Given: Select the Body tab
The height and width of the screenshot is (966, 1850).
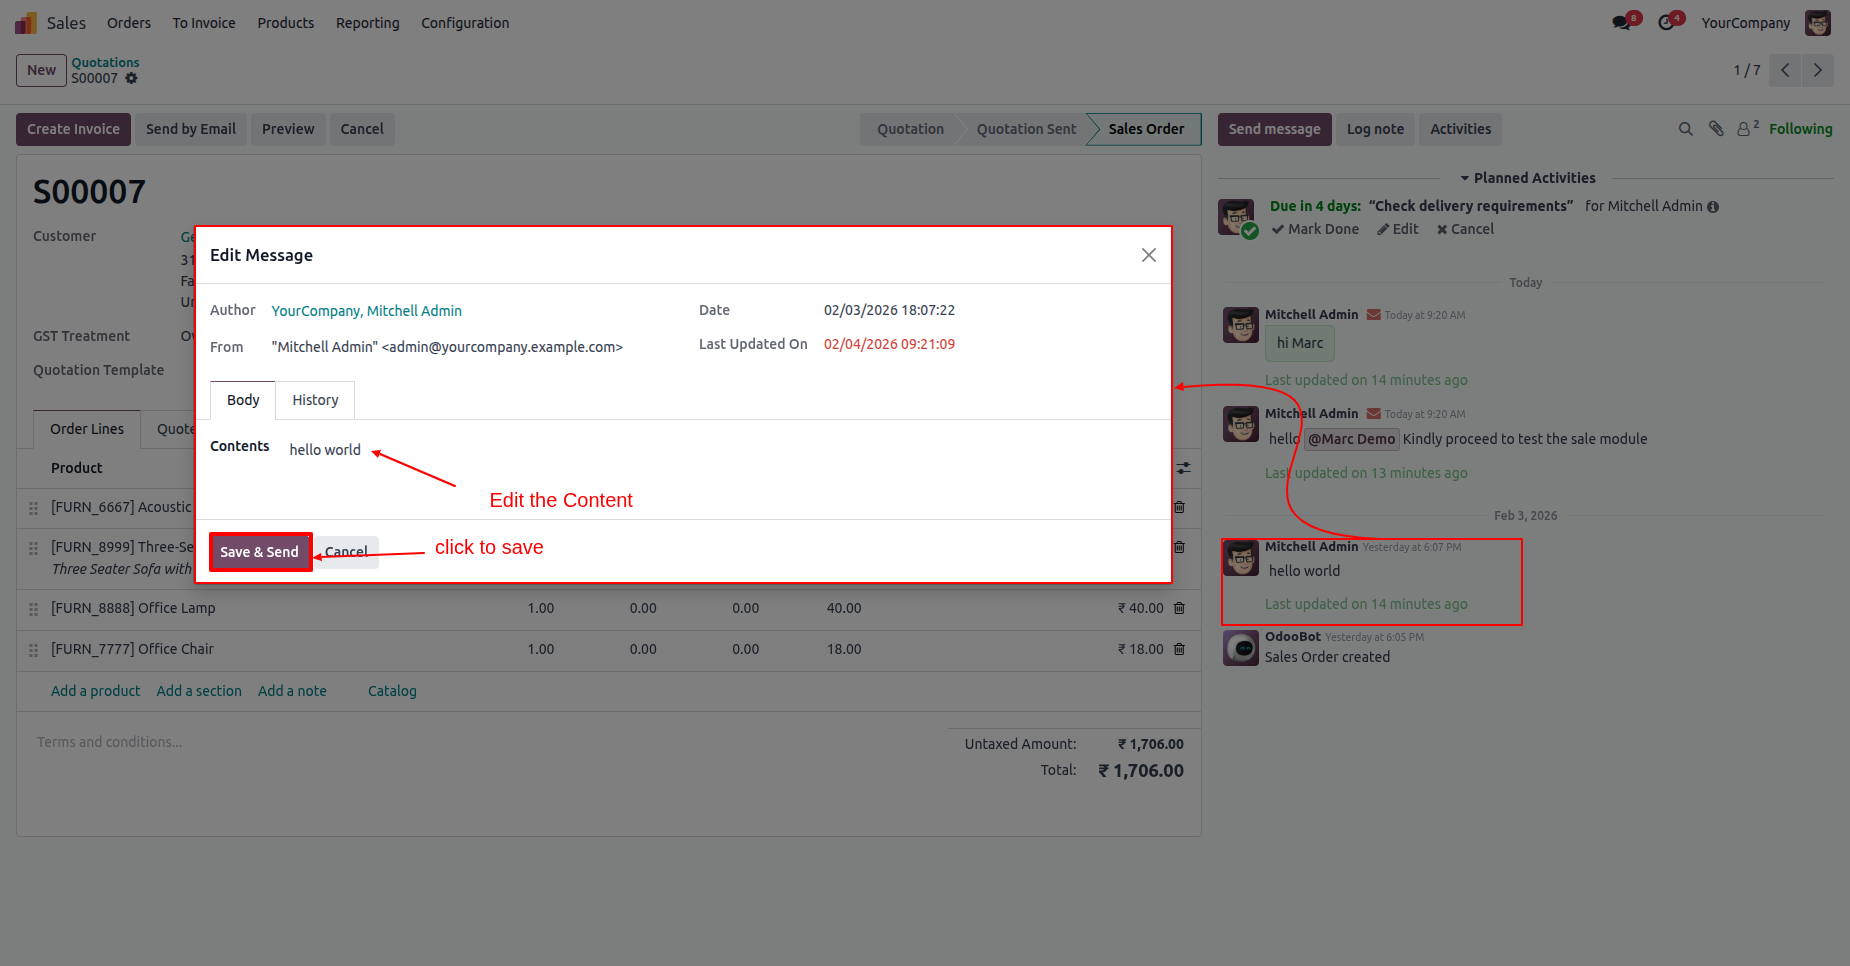Looking at the screenshot, I should pos(243,400).
